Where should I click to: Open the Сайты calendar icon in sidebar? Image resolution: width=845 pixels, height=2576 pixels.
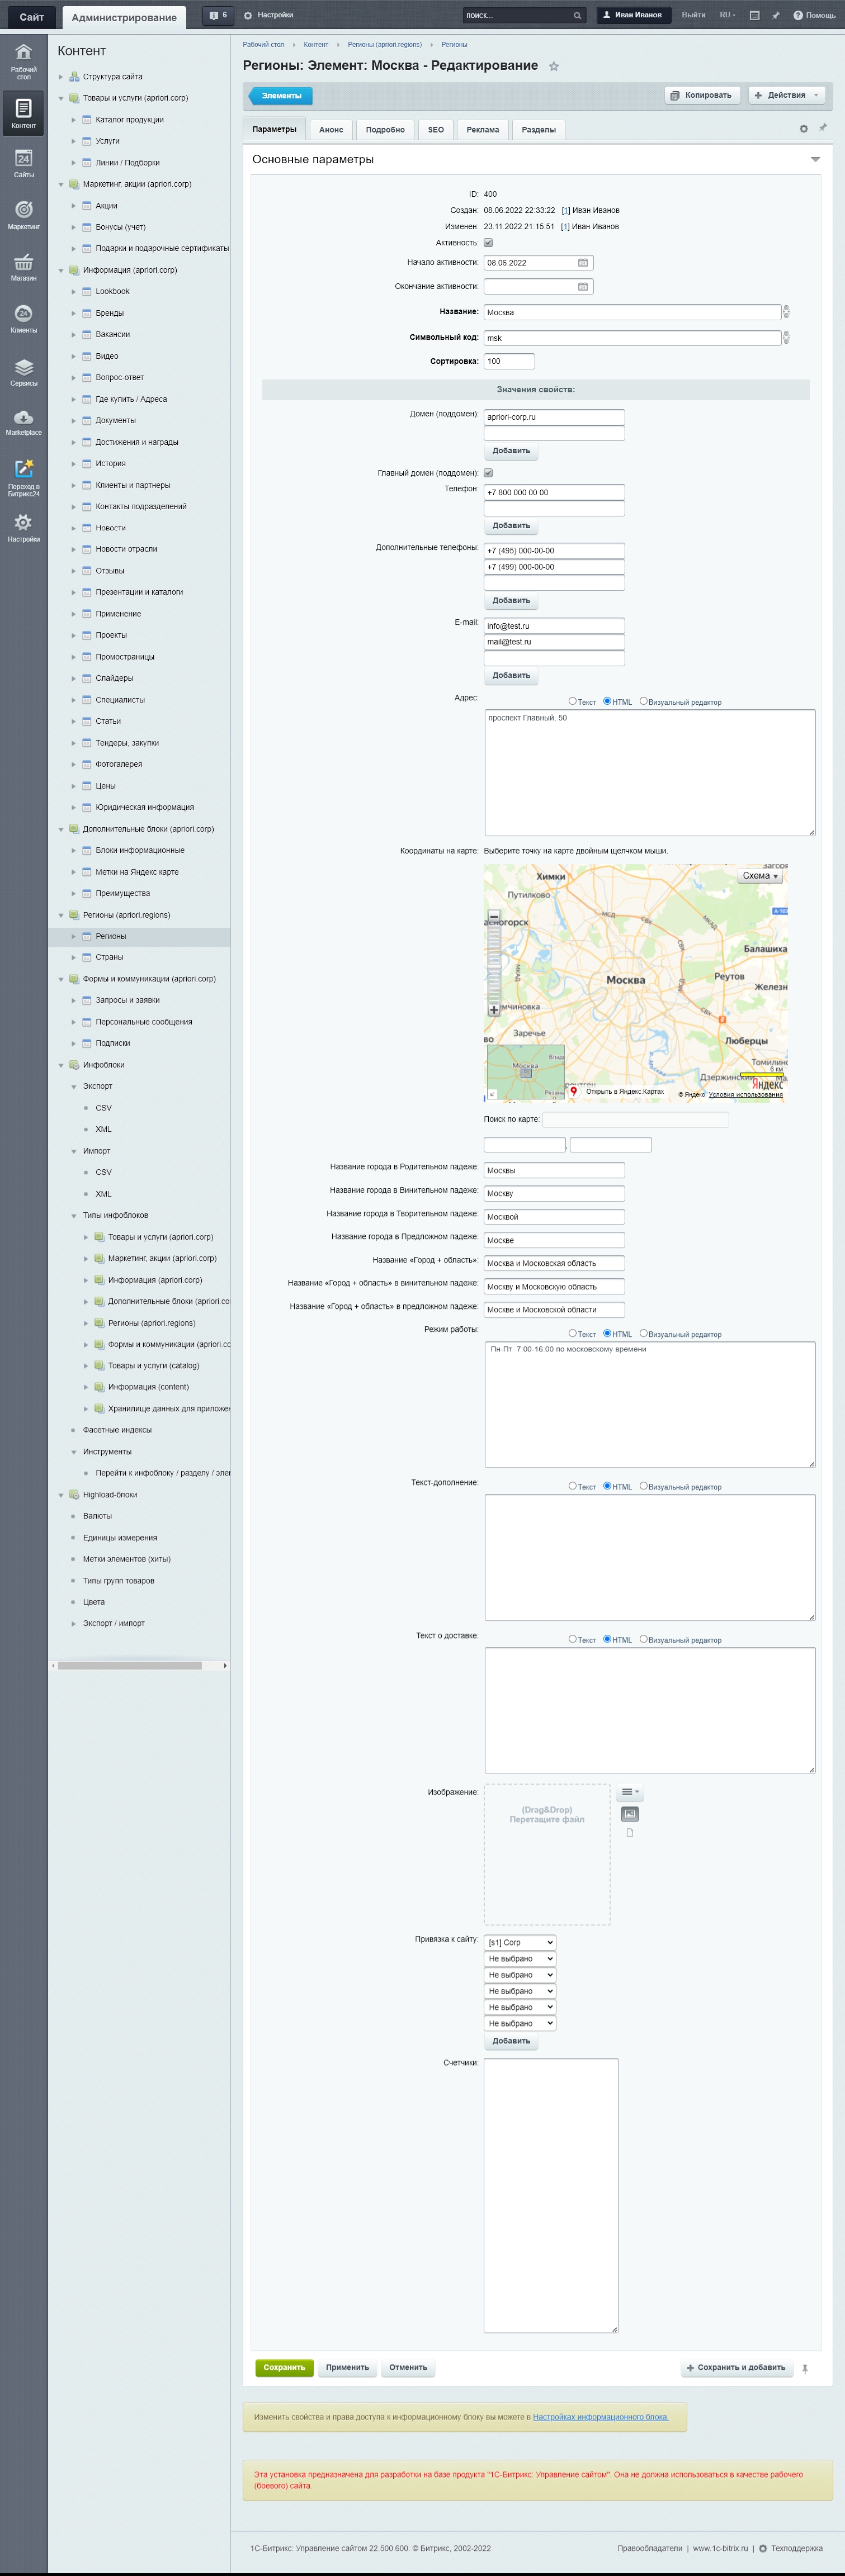[23, 159]
